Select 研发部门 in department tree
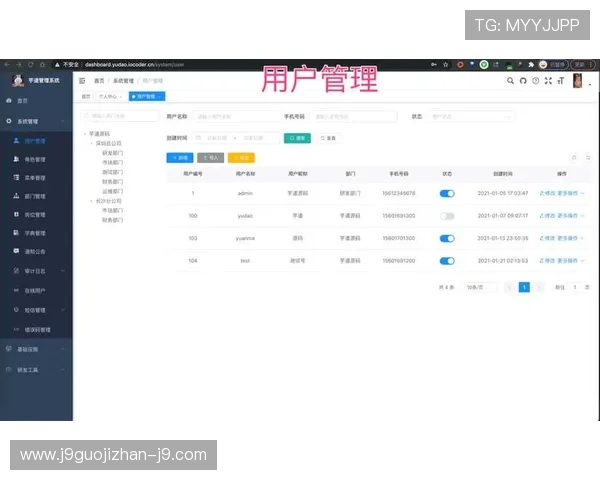This screenshot has width=600, height=480. tap(112, 153)
